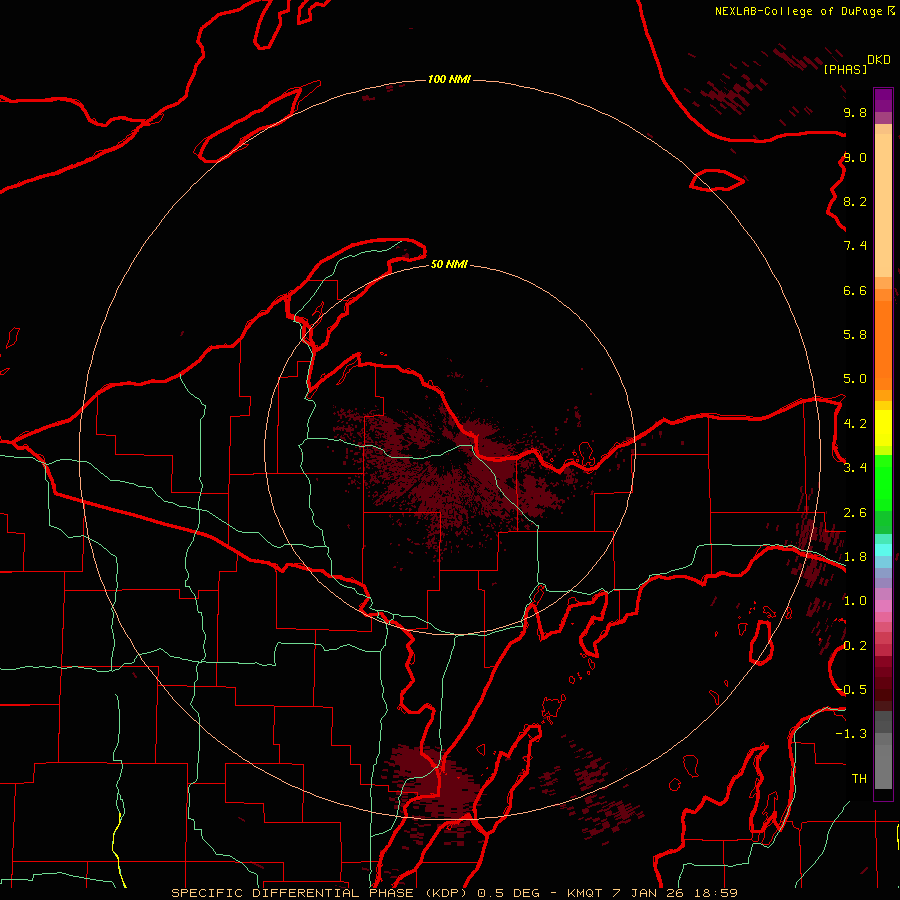Click the 5.0 scale value

tap(855, 379)
